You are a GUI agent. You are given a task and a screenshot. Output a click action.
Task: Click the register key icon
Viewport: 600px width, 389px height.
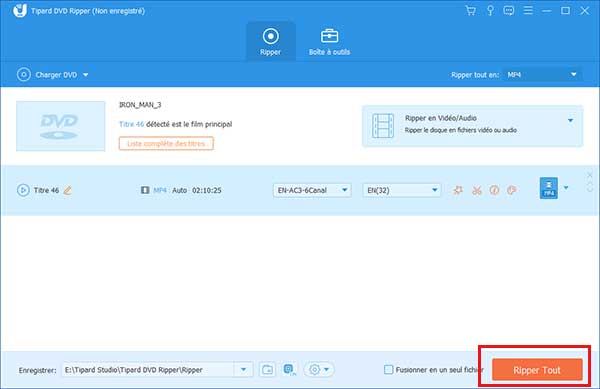tap(490, 11)
